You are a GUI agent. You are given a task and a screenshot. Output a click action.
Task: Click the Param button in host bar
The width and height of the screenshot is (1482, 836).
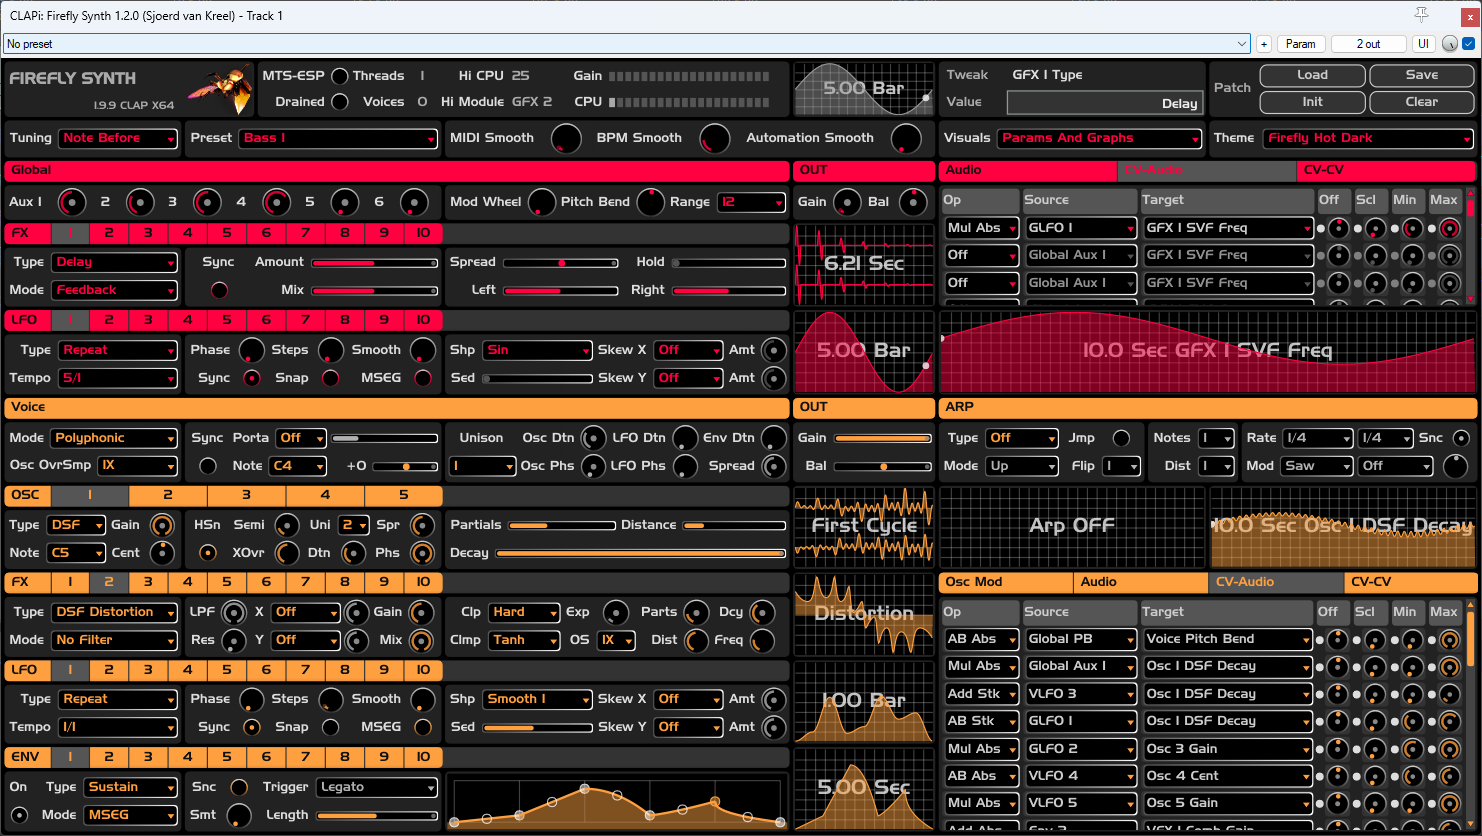click(1300, 44)
